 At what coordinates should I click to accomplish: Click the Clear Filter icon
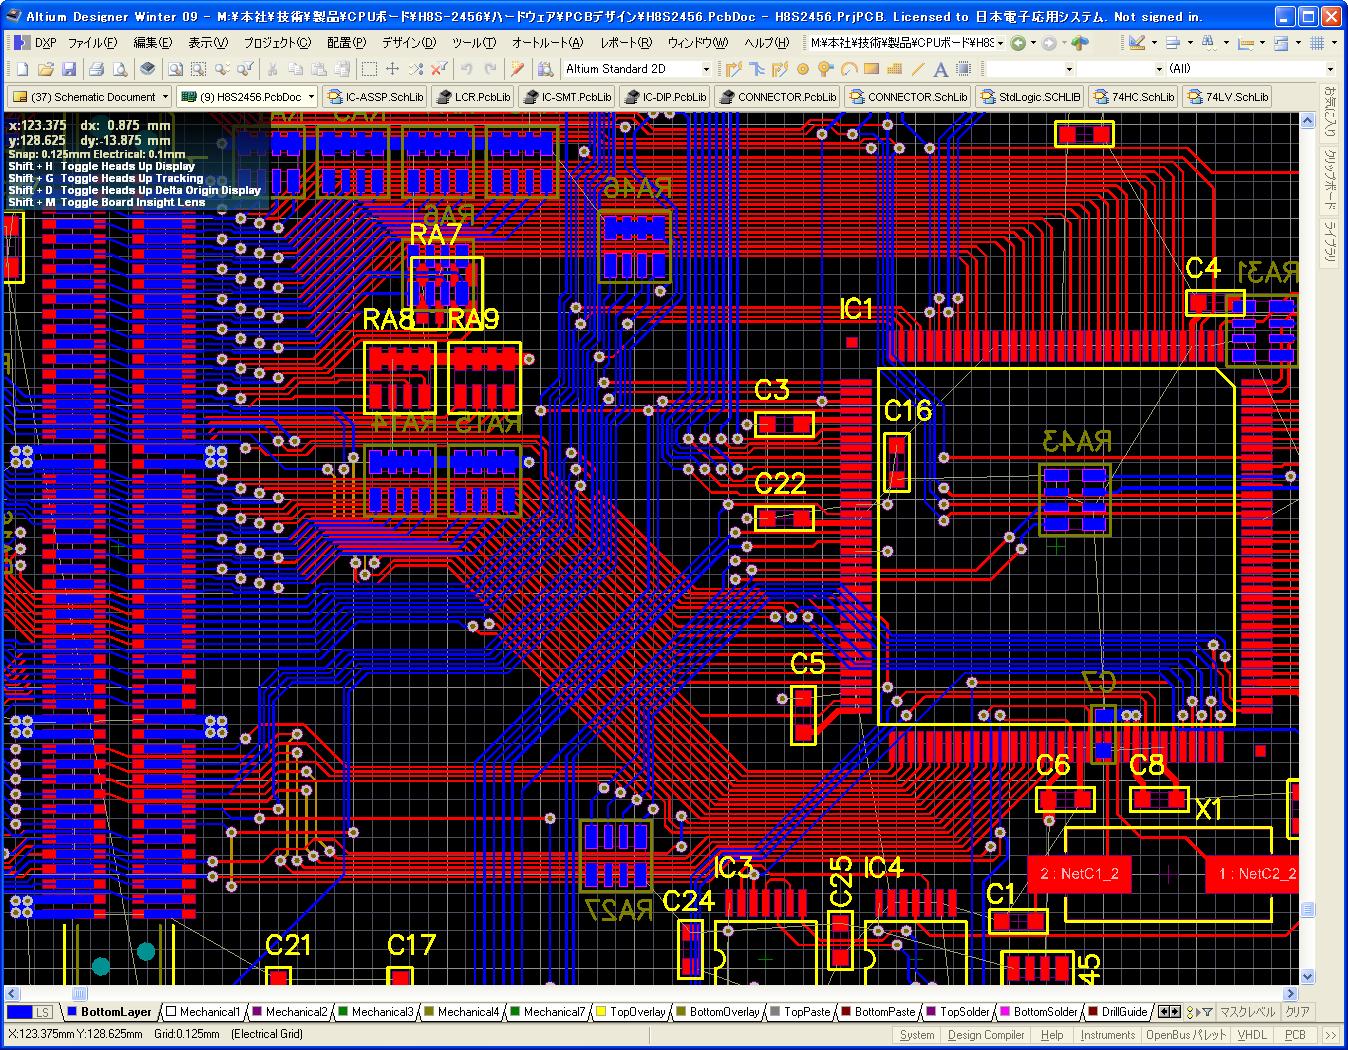click(438, 69)
